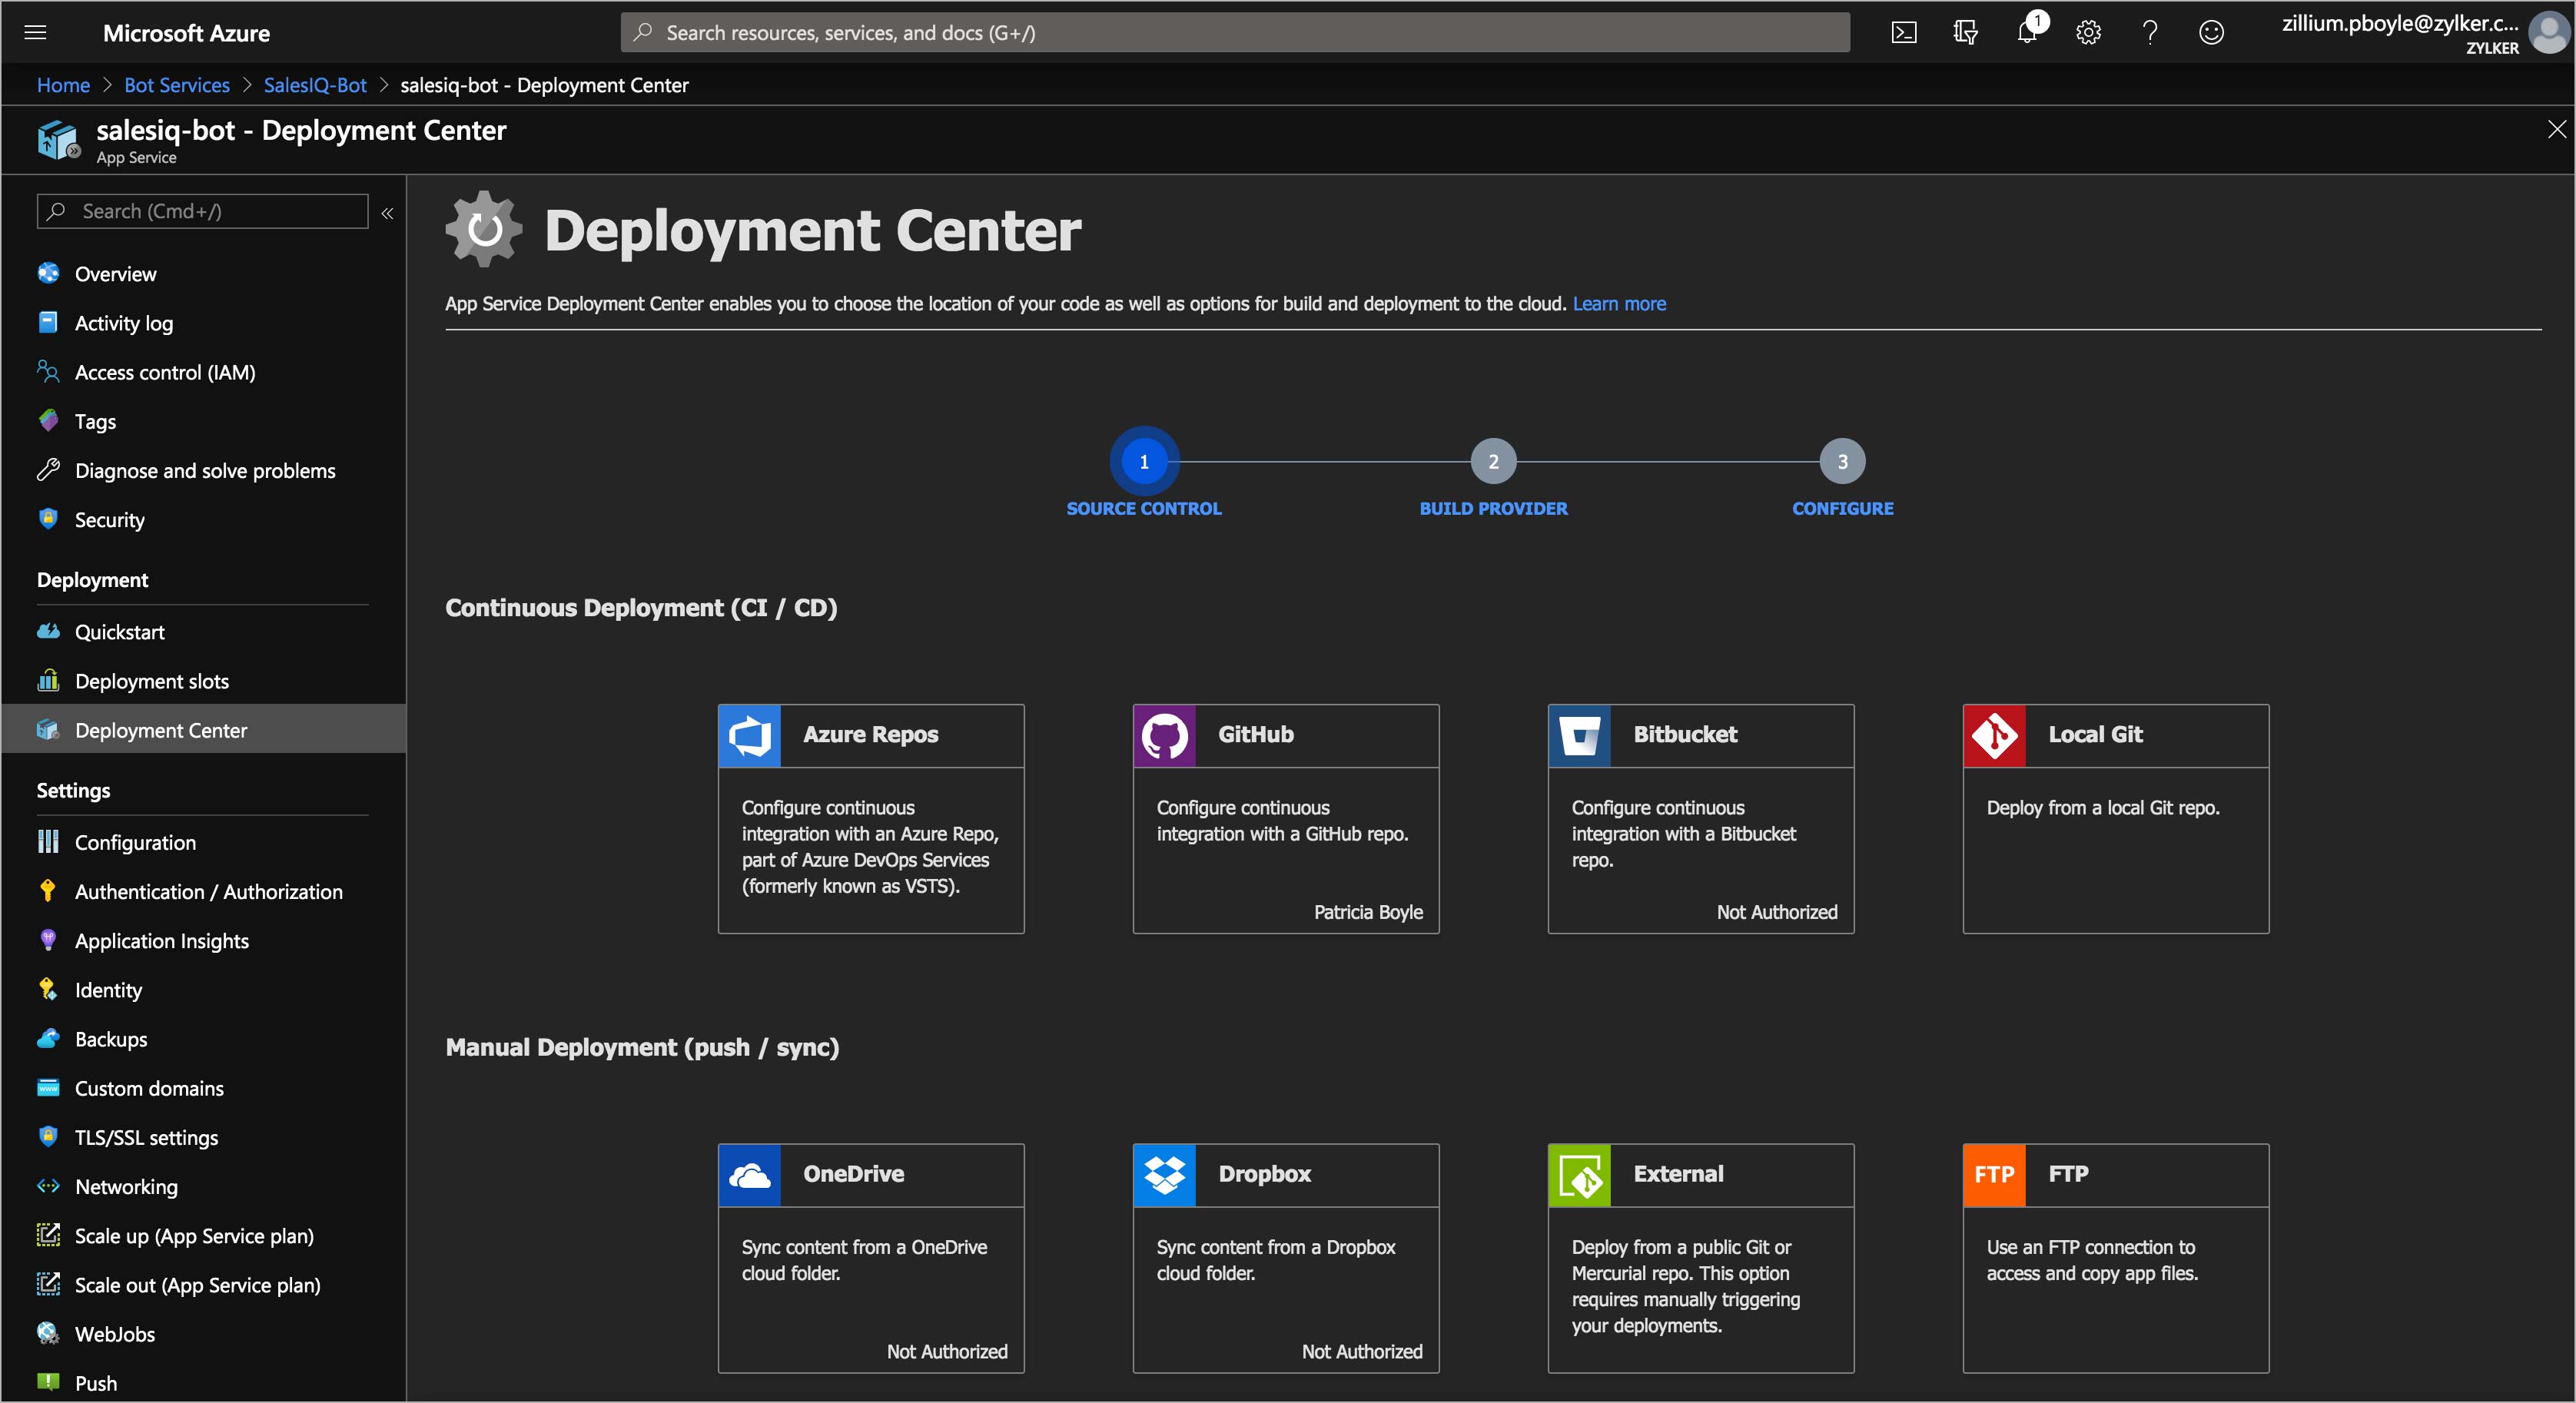Open Cloud Shell from the top bar

pos(1904,32)
